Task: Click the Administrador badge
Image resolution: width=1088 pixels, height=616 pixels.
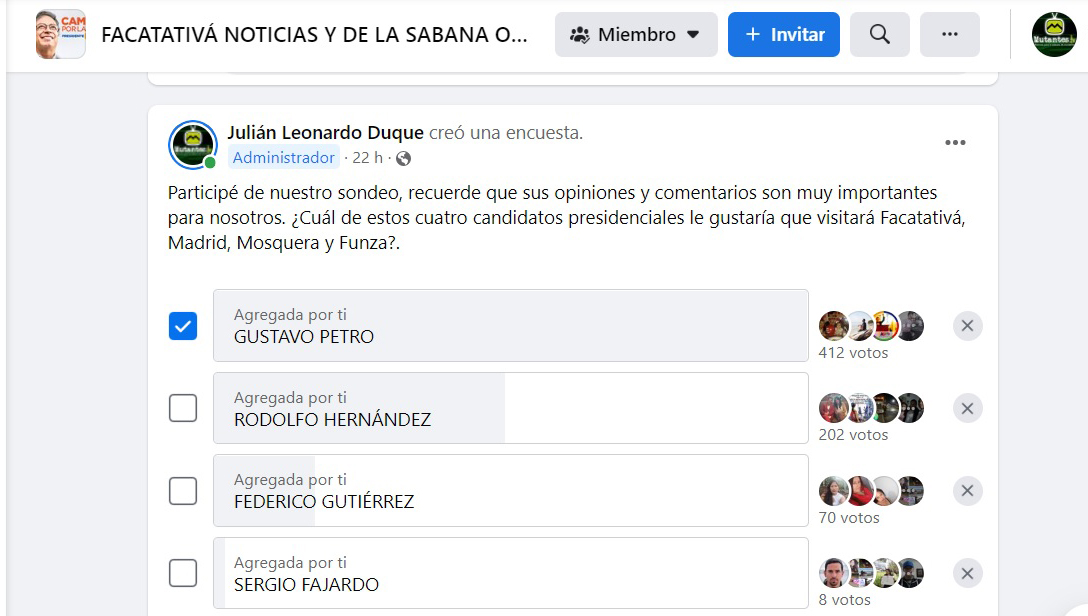Action: 284,158
